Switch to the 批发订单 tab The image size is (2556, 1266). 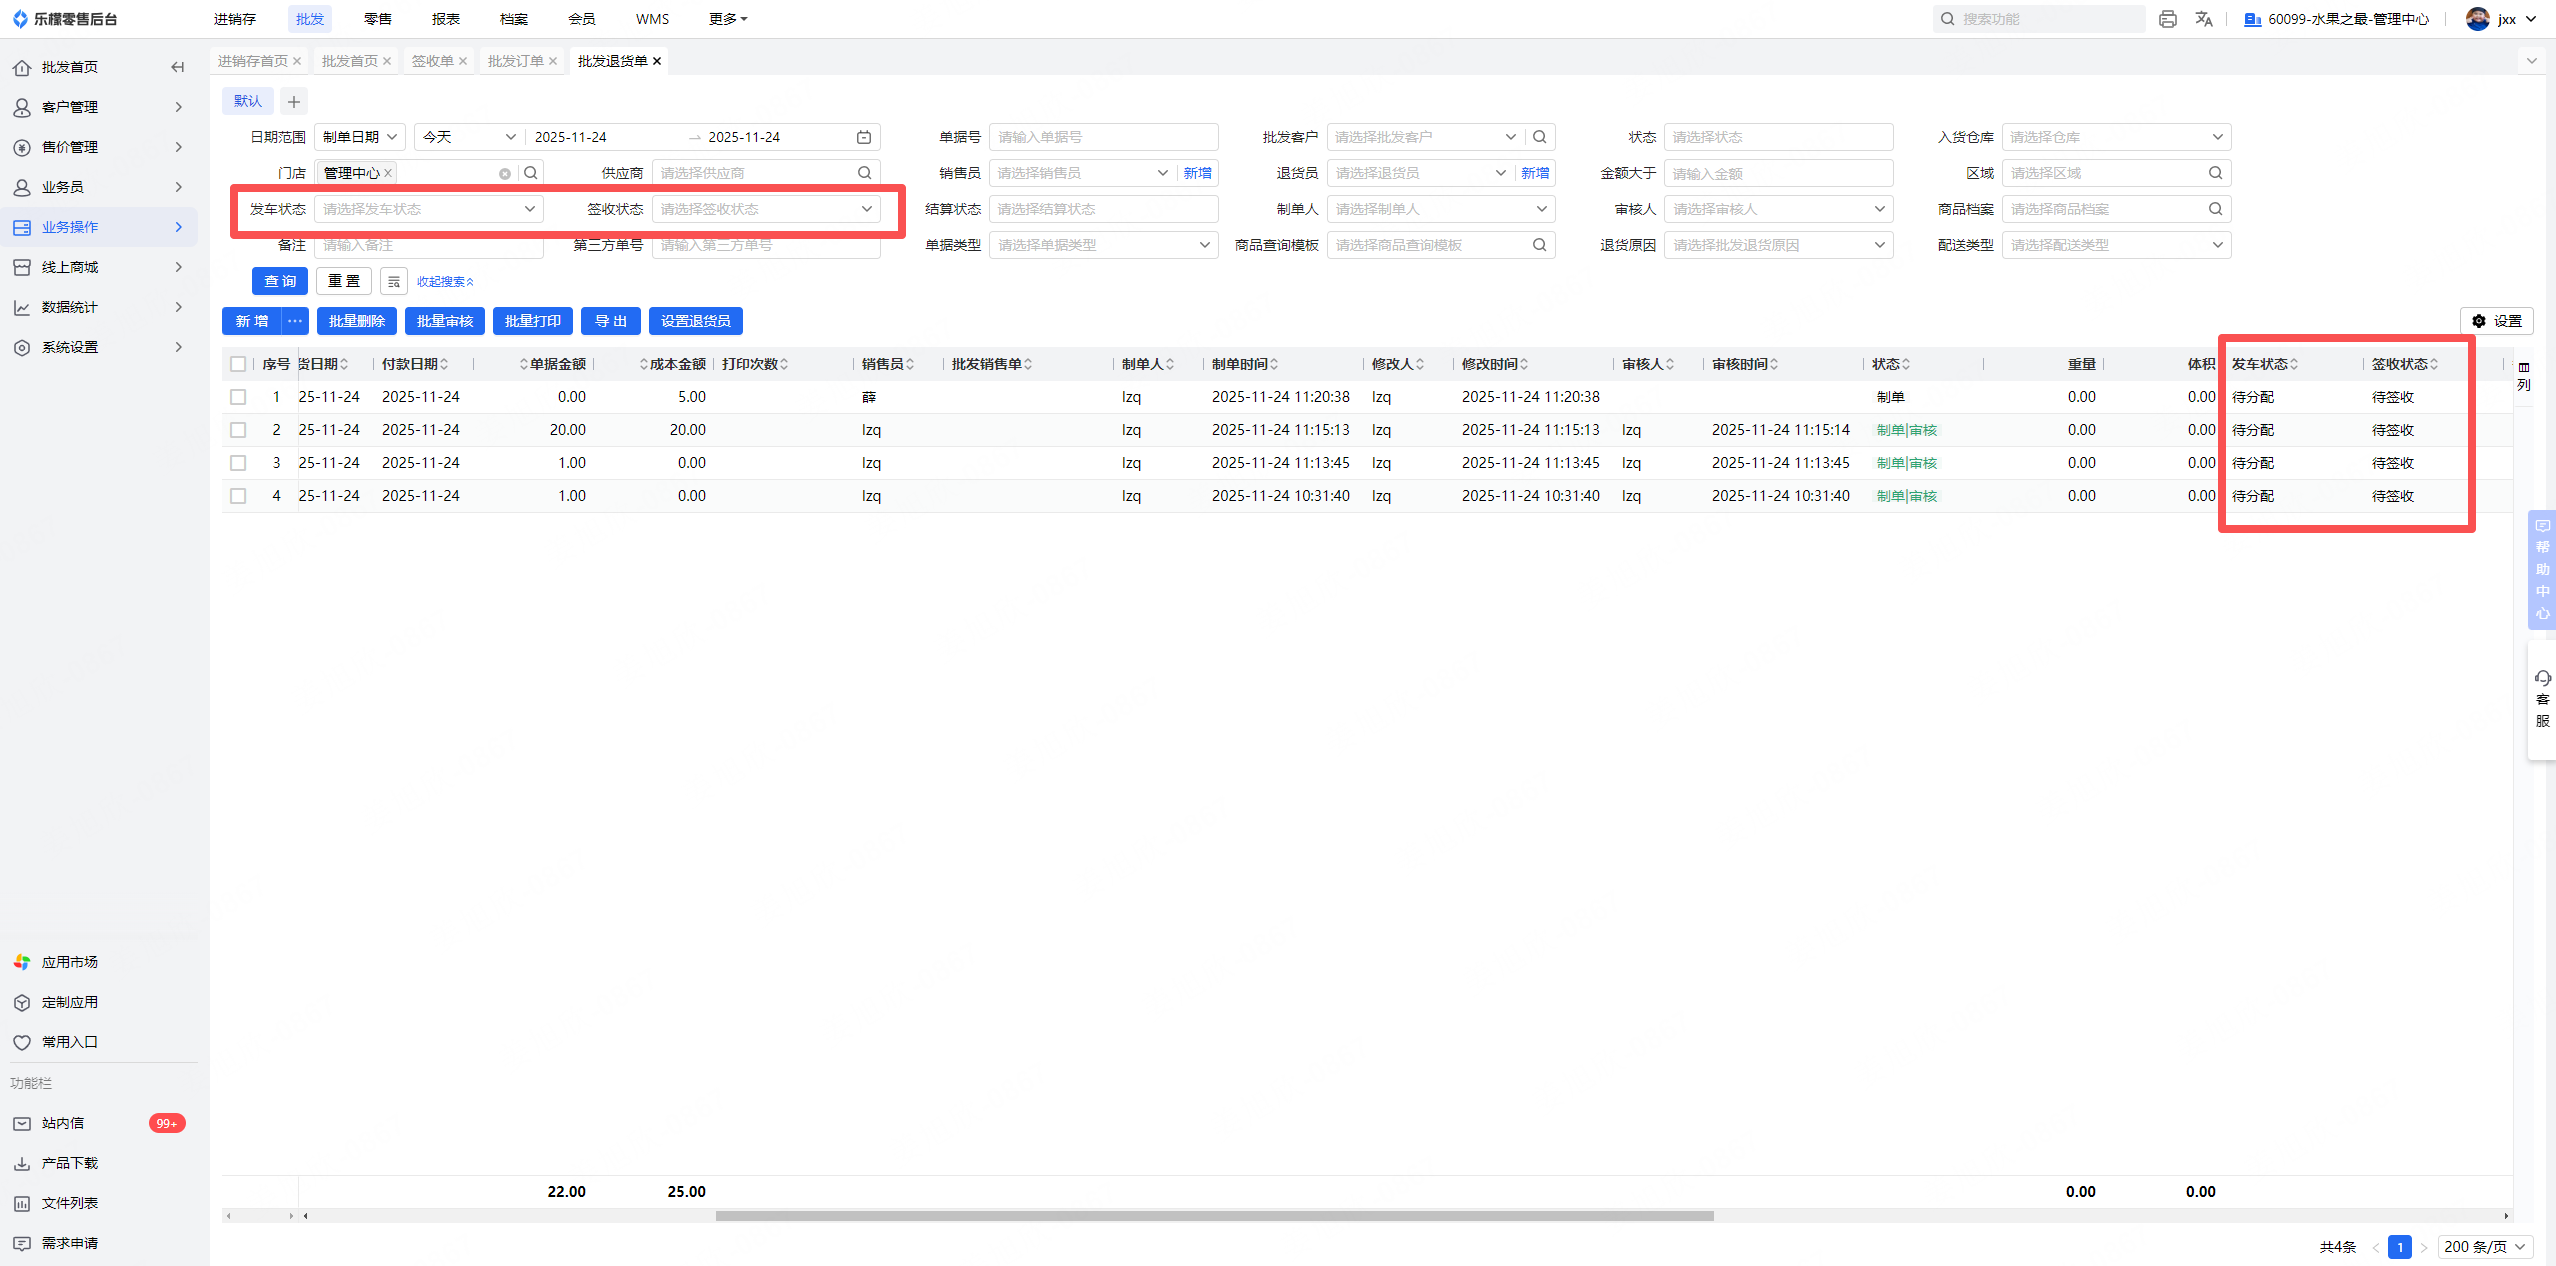tap(515, 61)
